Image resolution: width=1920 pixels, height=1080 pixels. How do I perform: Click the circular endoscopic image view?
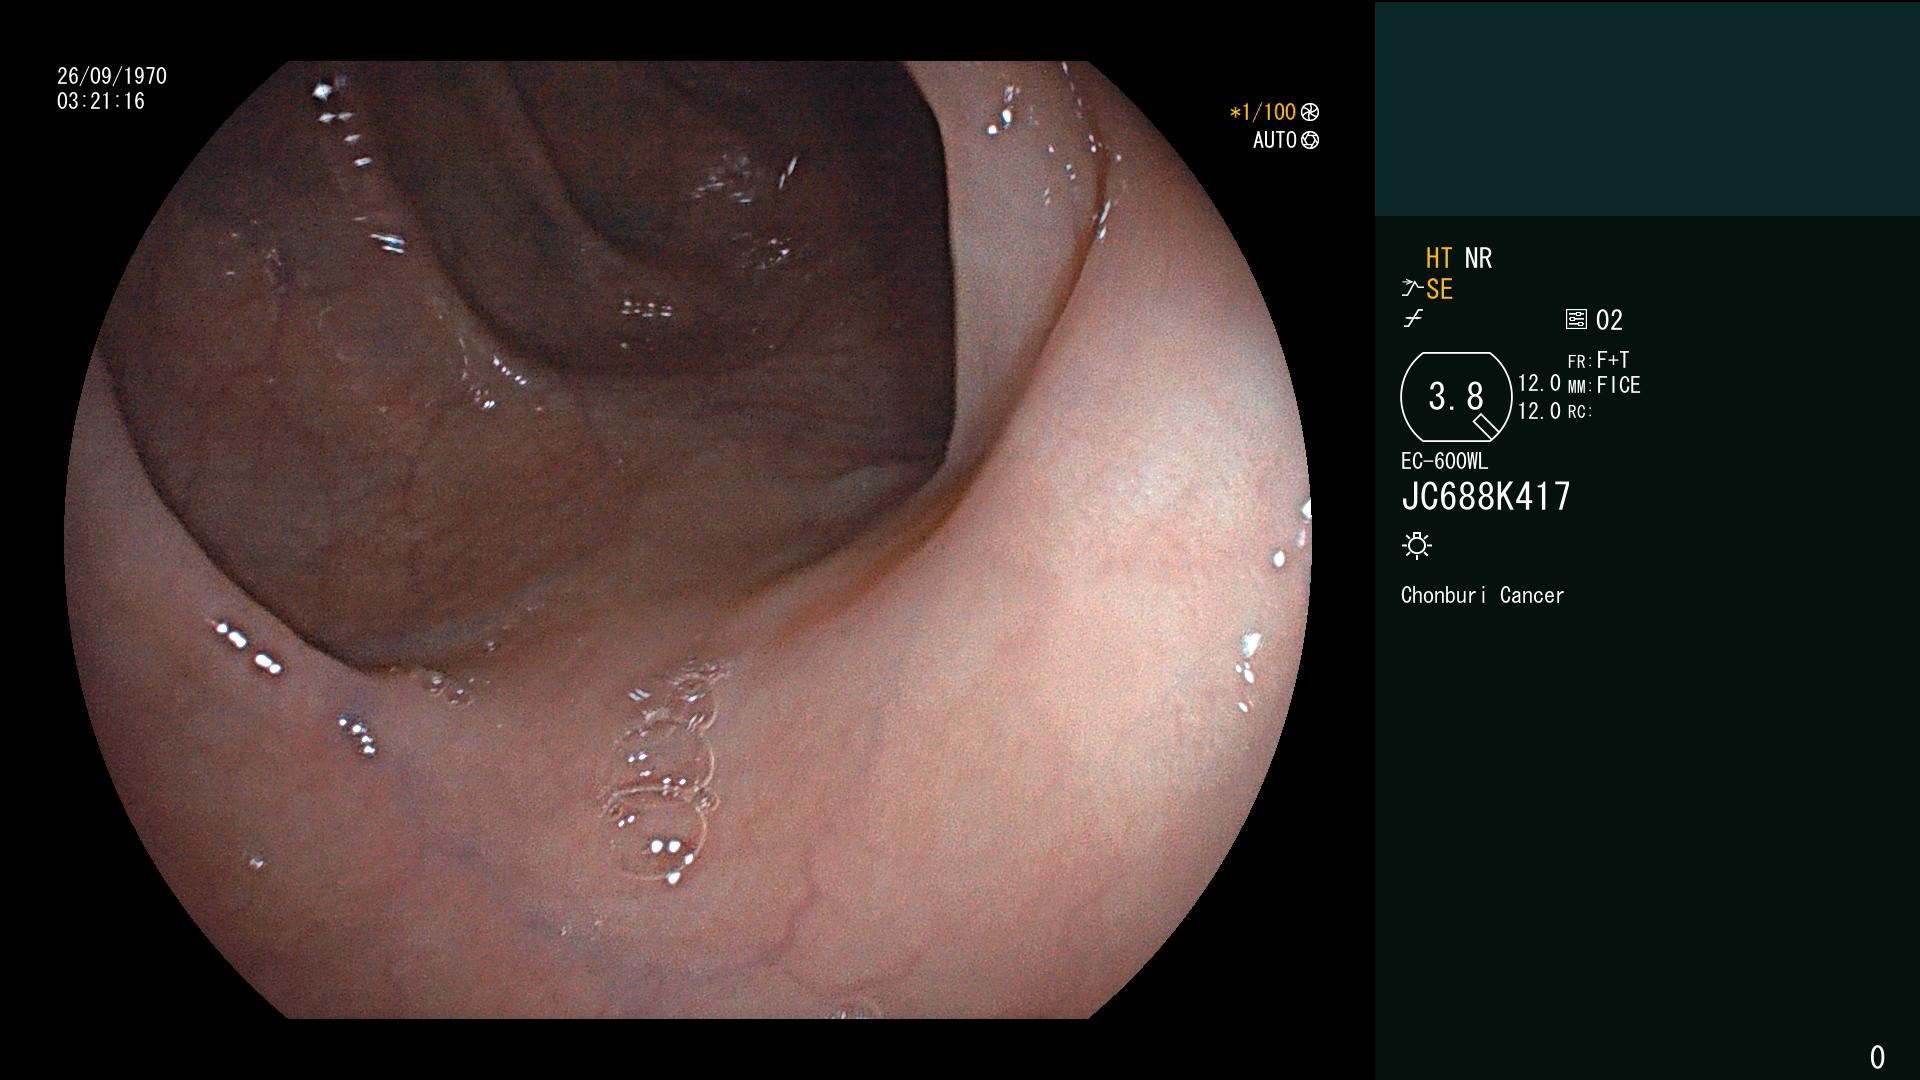688,540
